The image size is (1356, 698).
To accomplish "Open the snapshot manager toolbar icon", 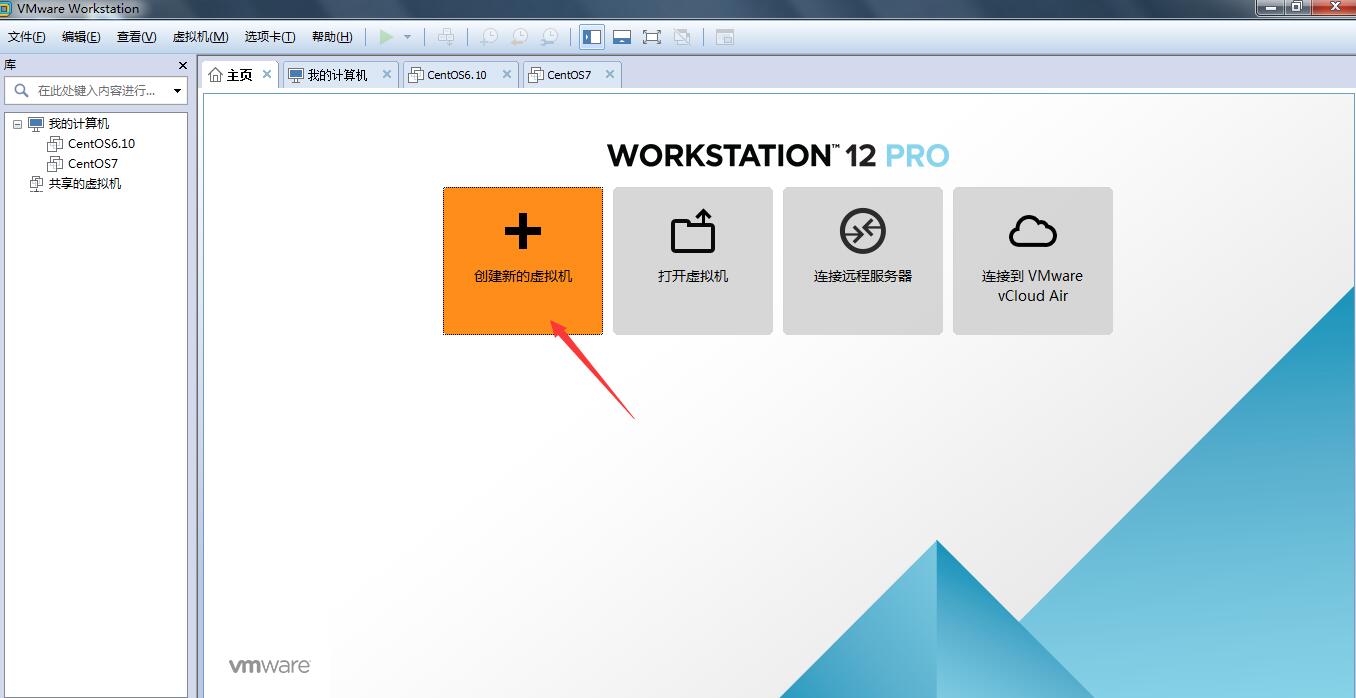I will click(x=549, y=37).
